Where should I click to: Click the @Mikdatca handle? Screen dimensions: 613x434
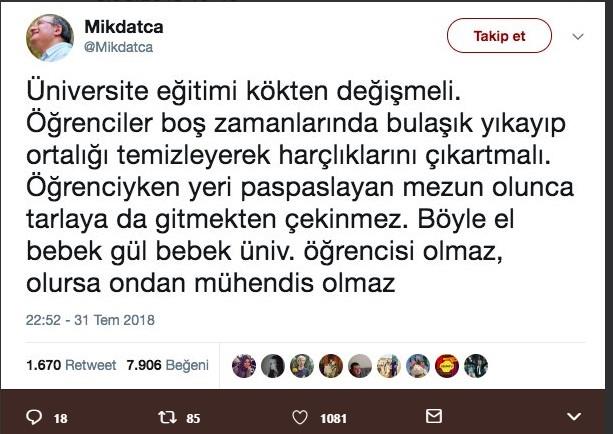coord(119,47)
